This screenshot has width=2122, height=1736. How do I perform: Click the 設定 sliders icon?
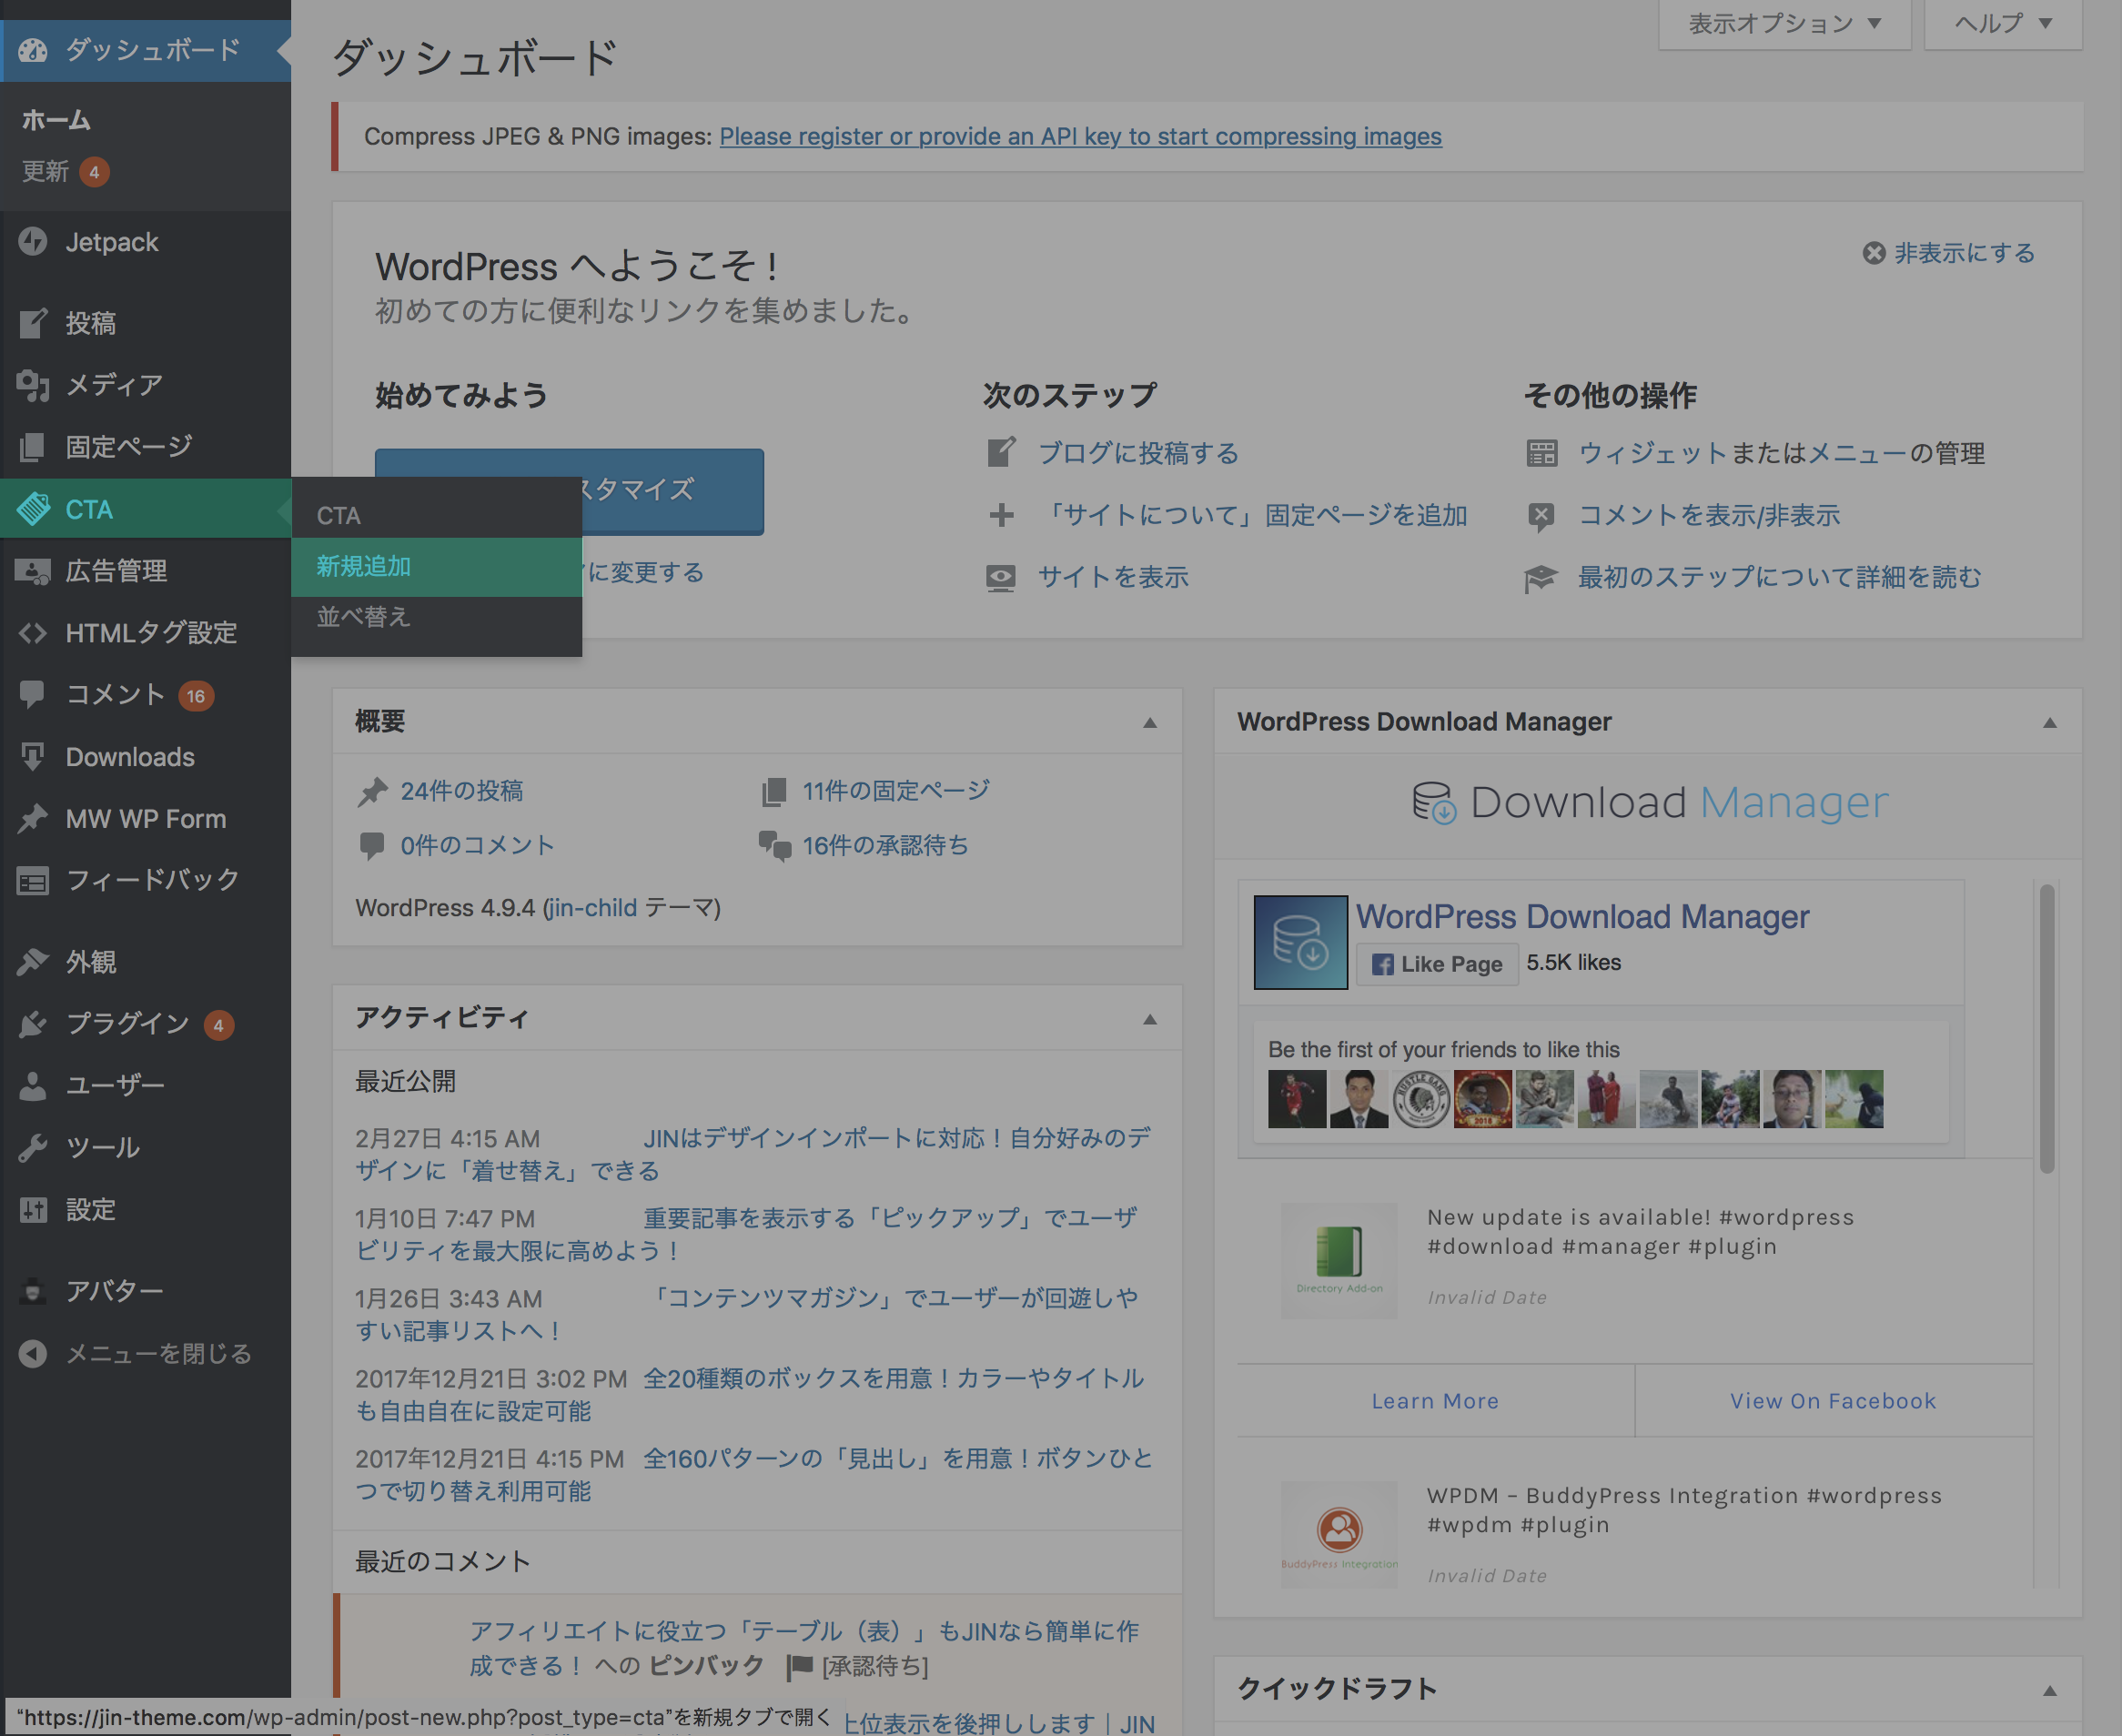[33, 1210]
